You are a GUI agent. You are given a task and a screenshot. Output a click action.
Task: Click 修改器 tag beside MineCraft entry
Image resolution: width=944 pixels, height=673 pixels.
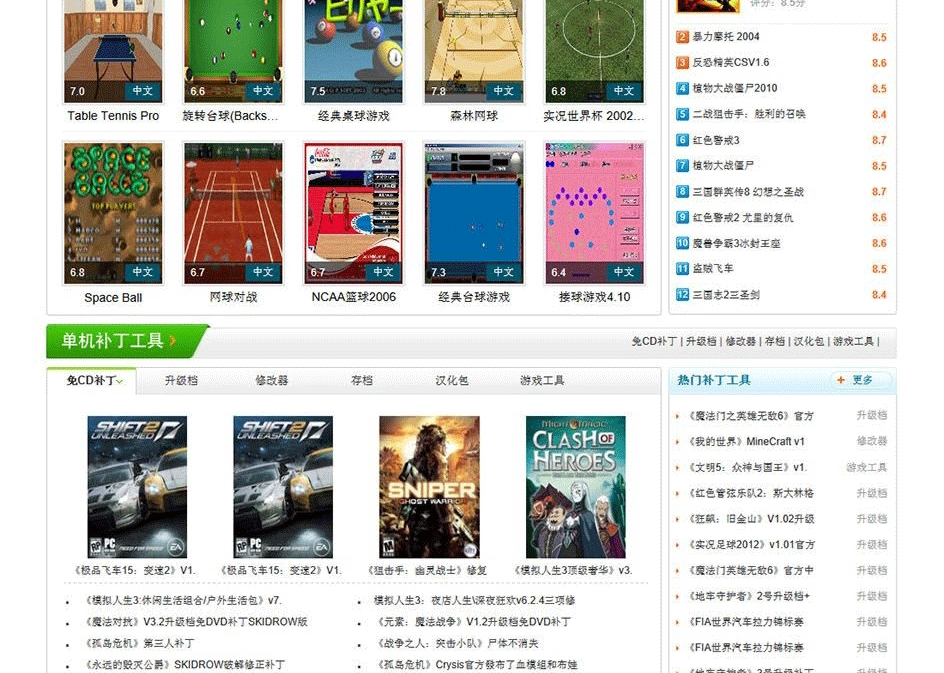pos(872,441)
